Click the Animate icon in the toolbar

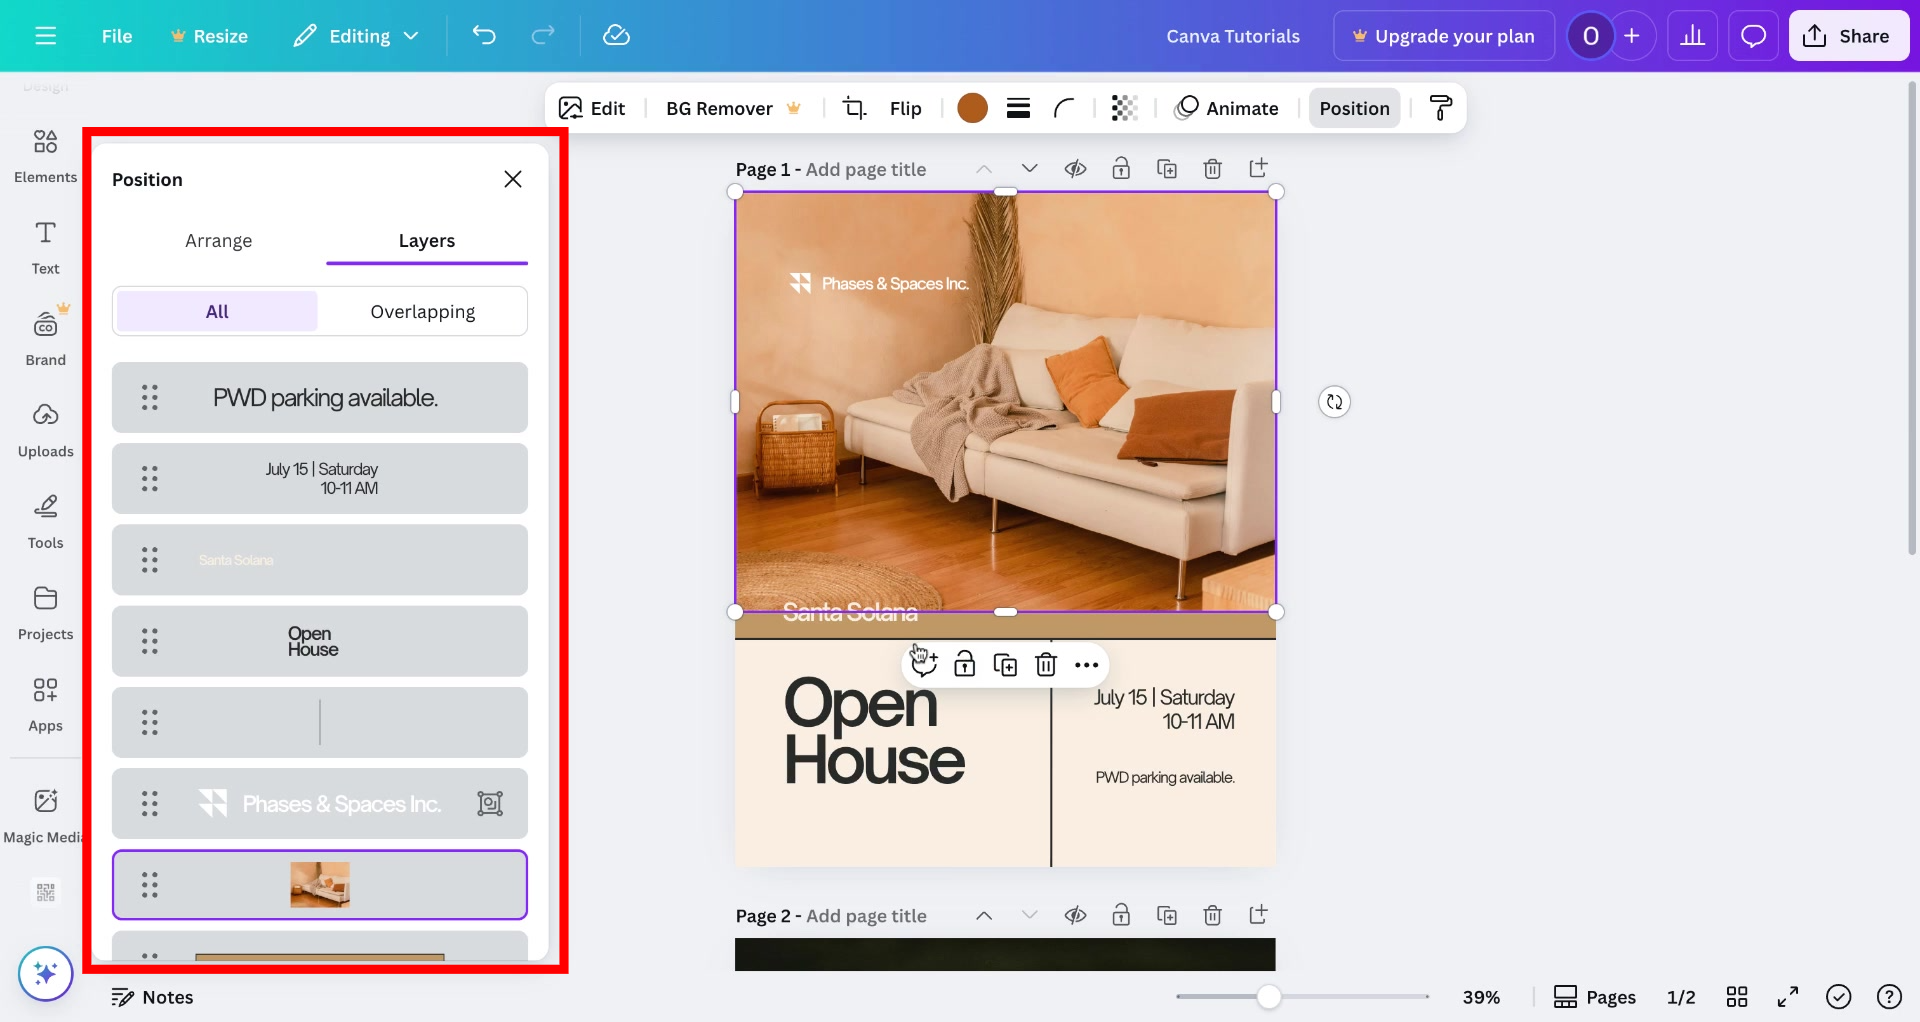(x=1185, y=108)
